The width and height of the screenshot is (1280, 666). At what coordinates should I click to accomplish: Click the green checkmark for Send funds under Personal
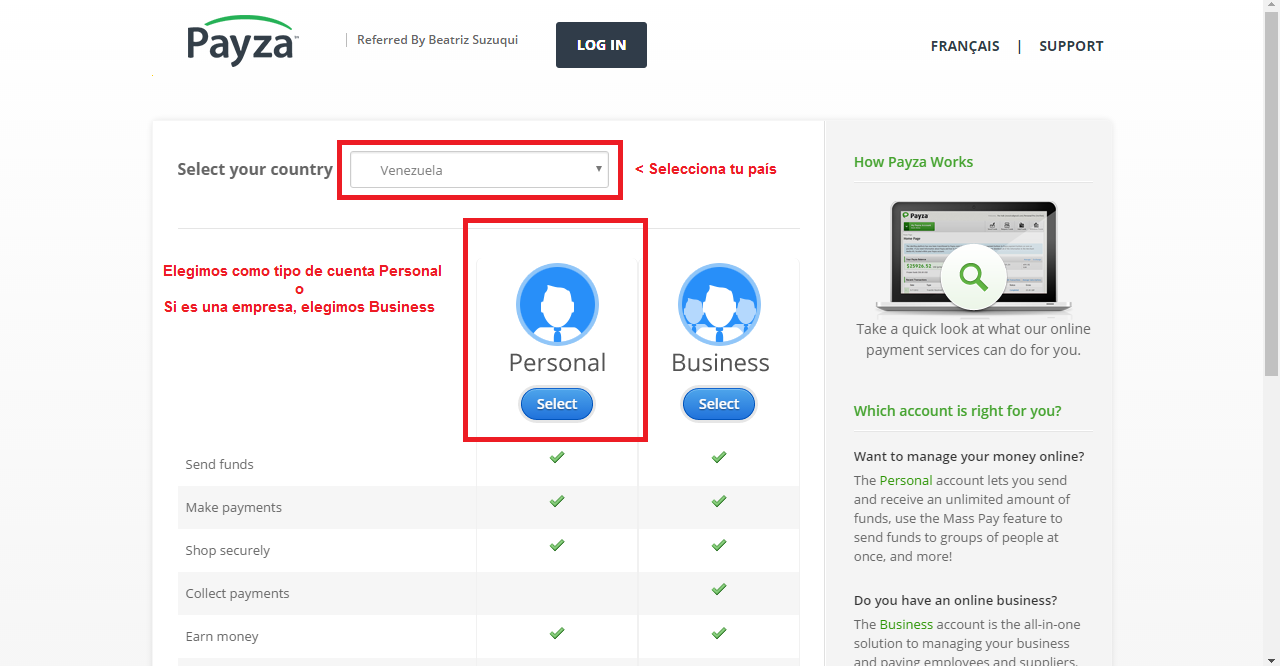point(557,458)
